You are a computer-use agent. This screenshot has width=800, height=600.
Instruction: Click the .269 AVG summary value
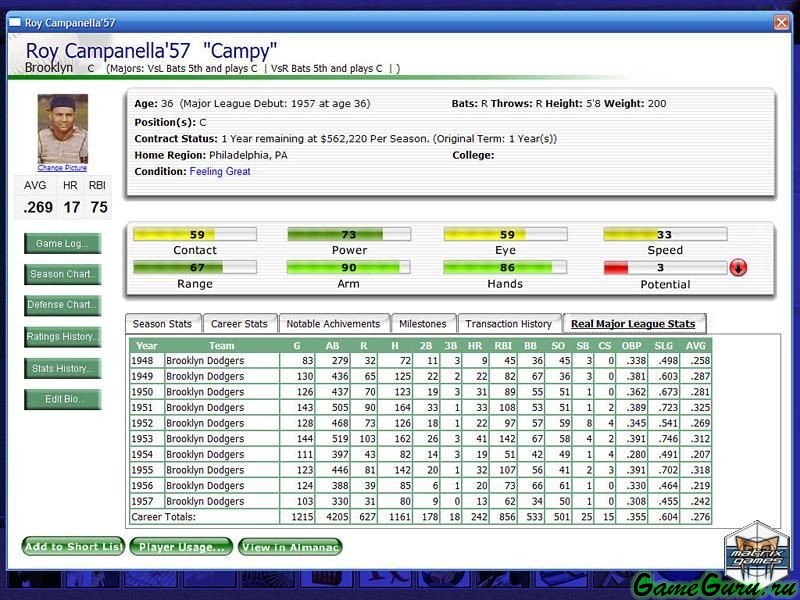pos(38,207)
